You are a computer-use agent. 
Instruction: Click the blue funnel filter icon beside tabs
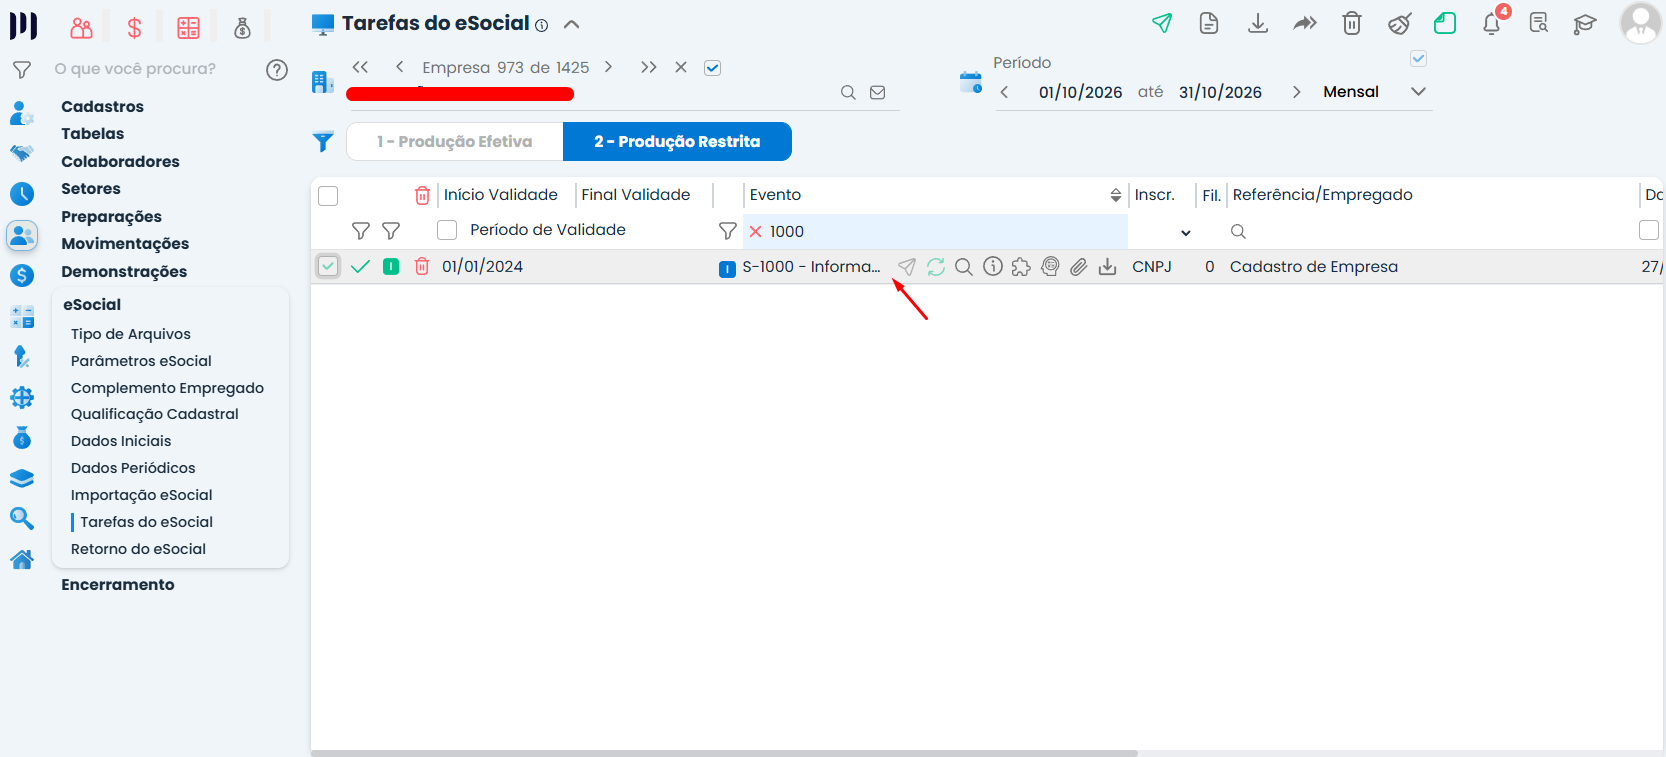323,142
